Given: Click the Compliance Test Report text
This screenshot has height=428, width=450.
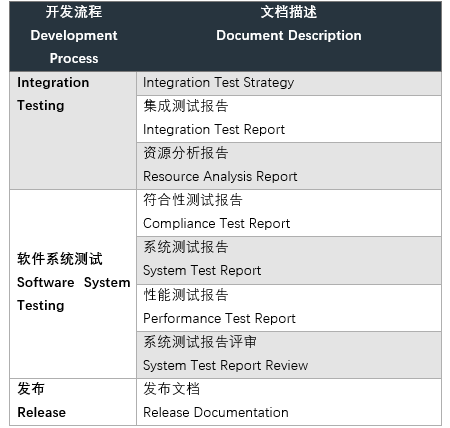Looking at the screenshot, I should click(x=217, y=224).
